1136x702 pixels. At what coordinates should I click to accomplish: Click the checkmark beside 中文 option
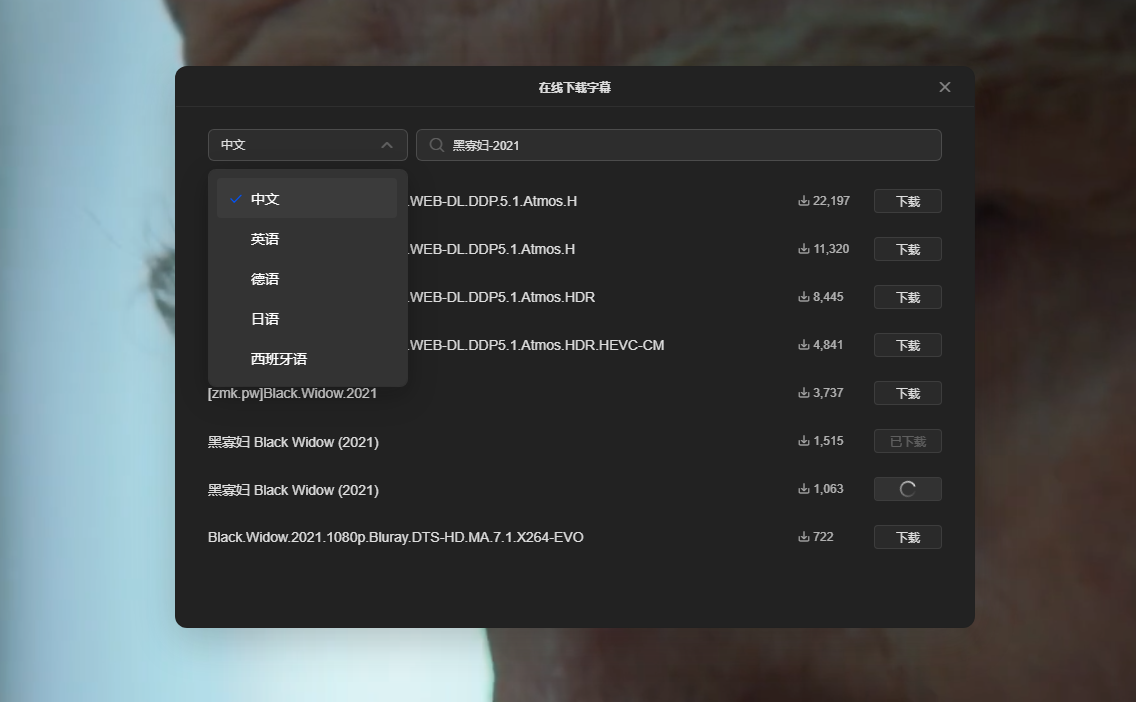236,199
